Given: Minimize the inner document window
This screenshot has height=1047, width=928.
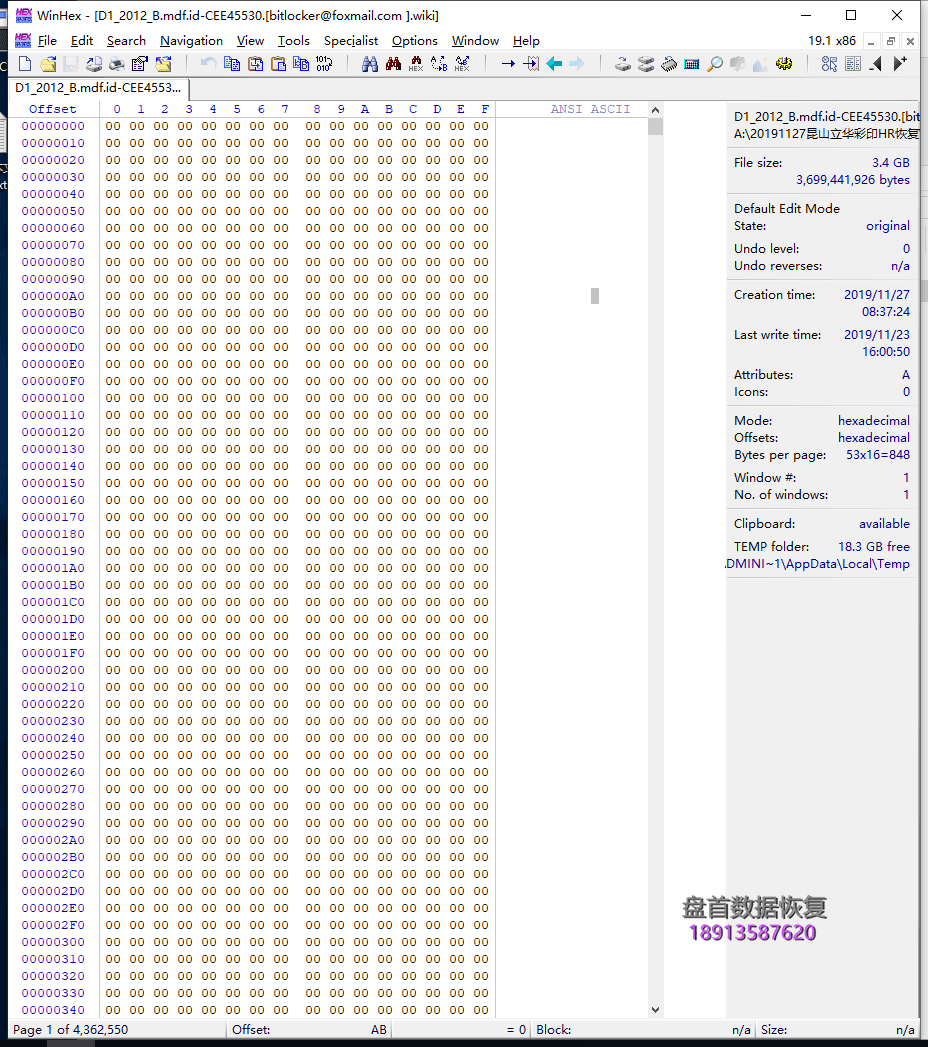Looking at the screenshot, I should (x=871, y=41).
